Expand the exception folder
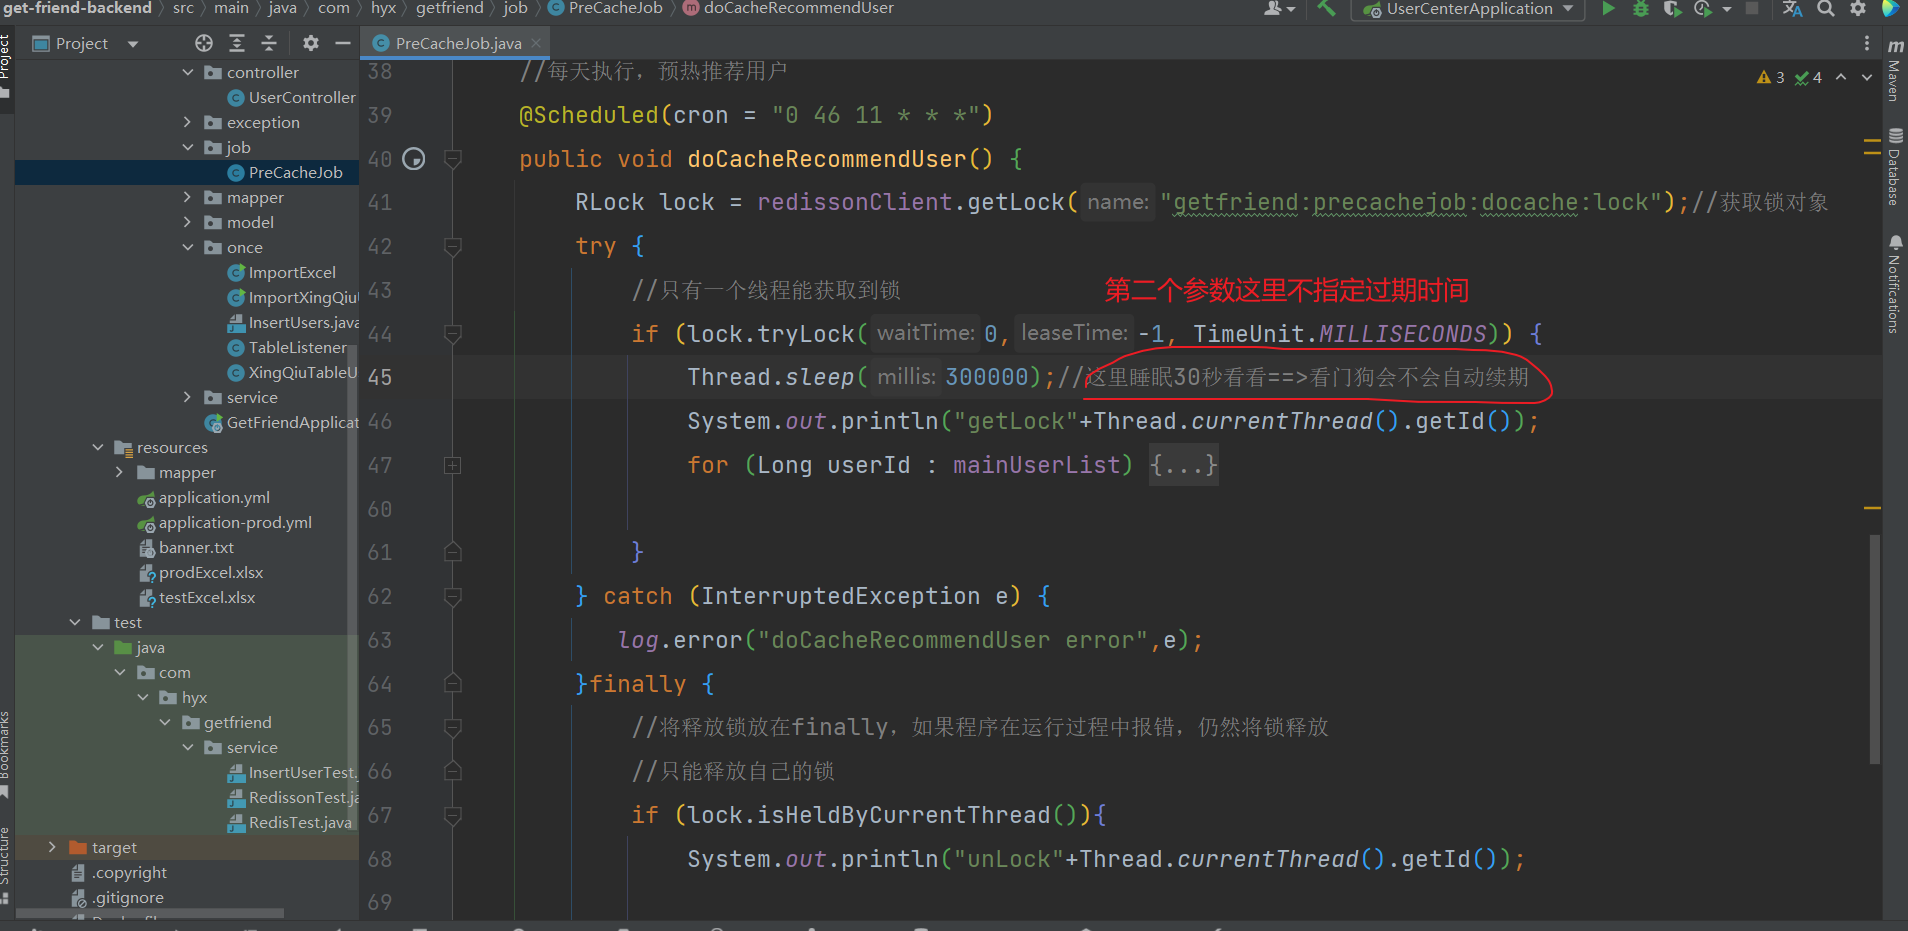This screenshot has width=1908, height=931. coord(187,122)
